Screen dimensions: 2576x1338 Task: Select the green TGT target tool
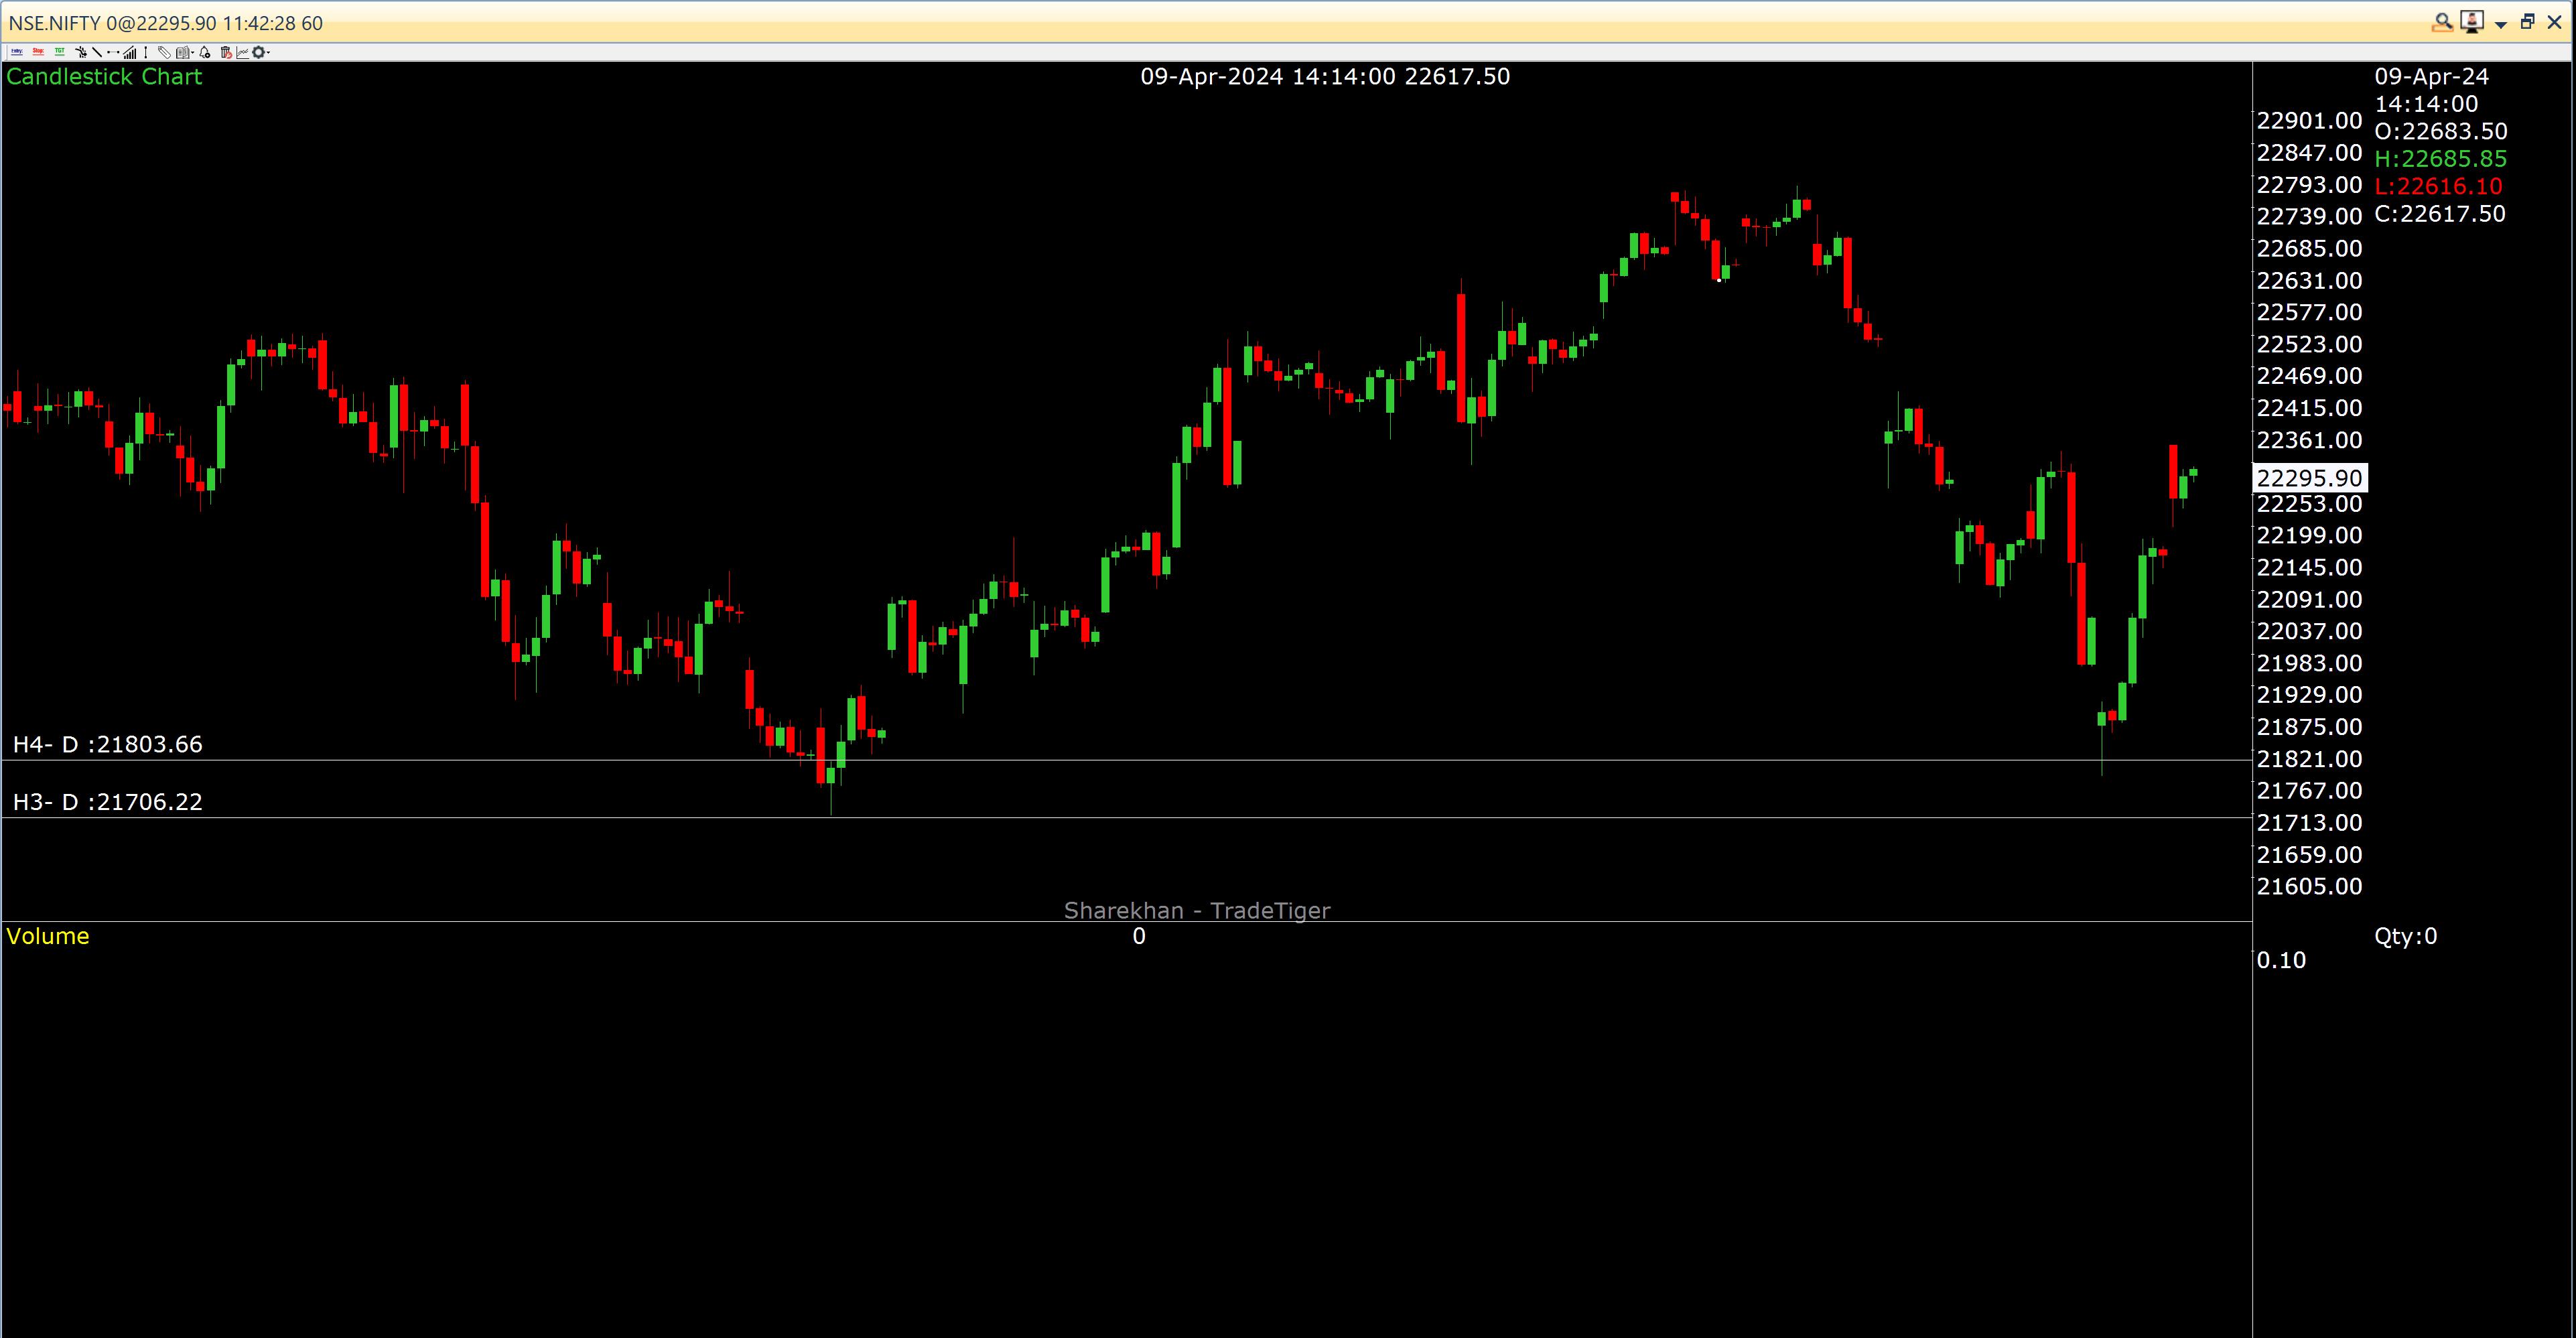[x=60, y=52]
